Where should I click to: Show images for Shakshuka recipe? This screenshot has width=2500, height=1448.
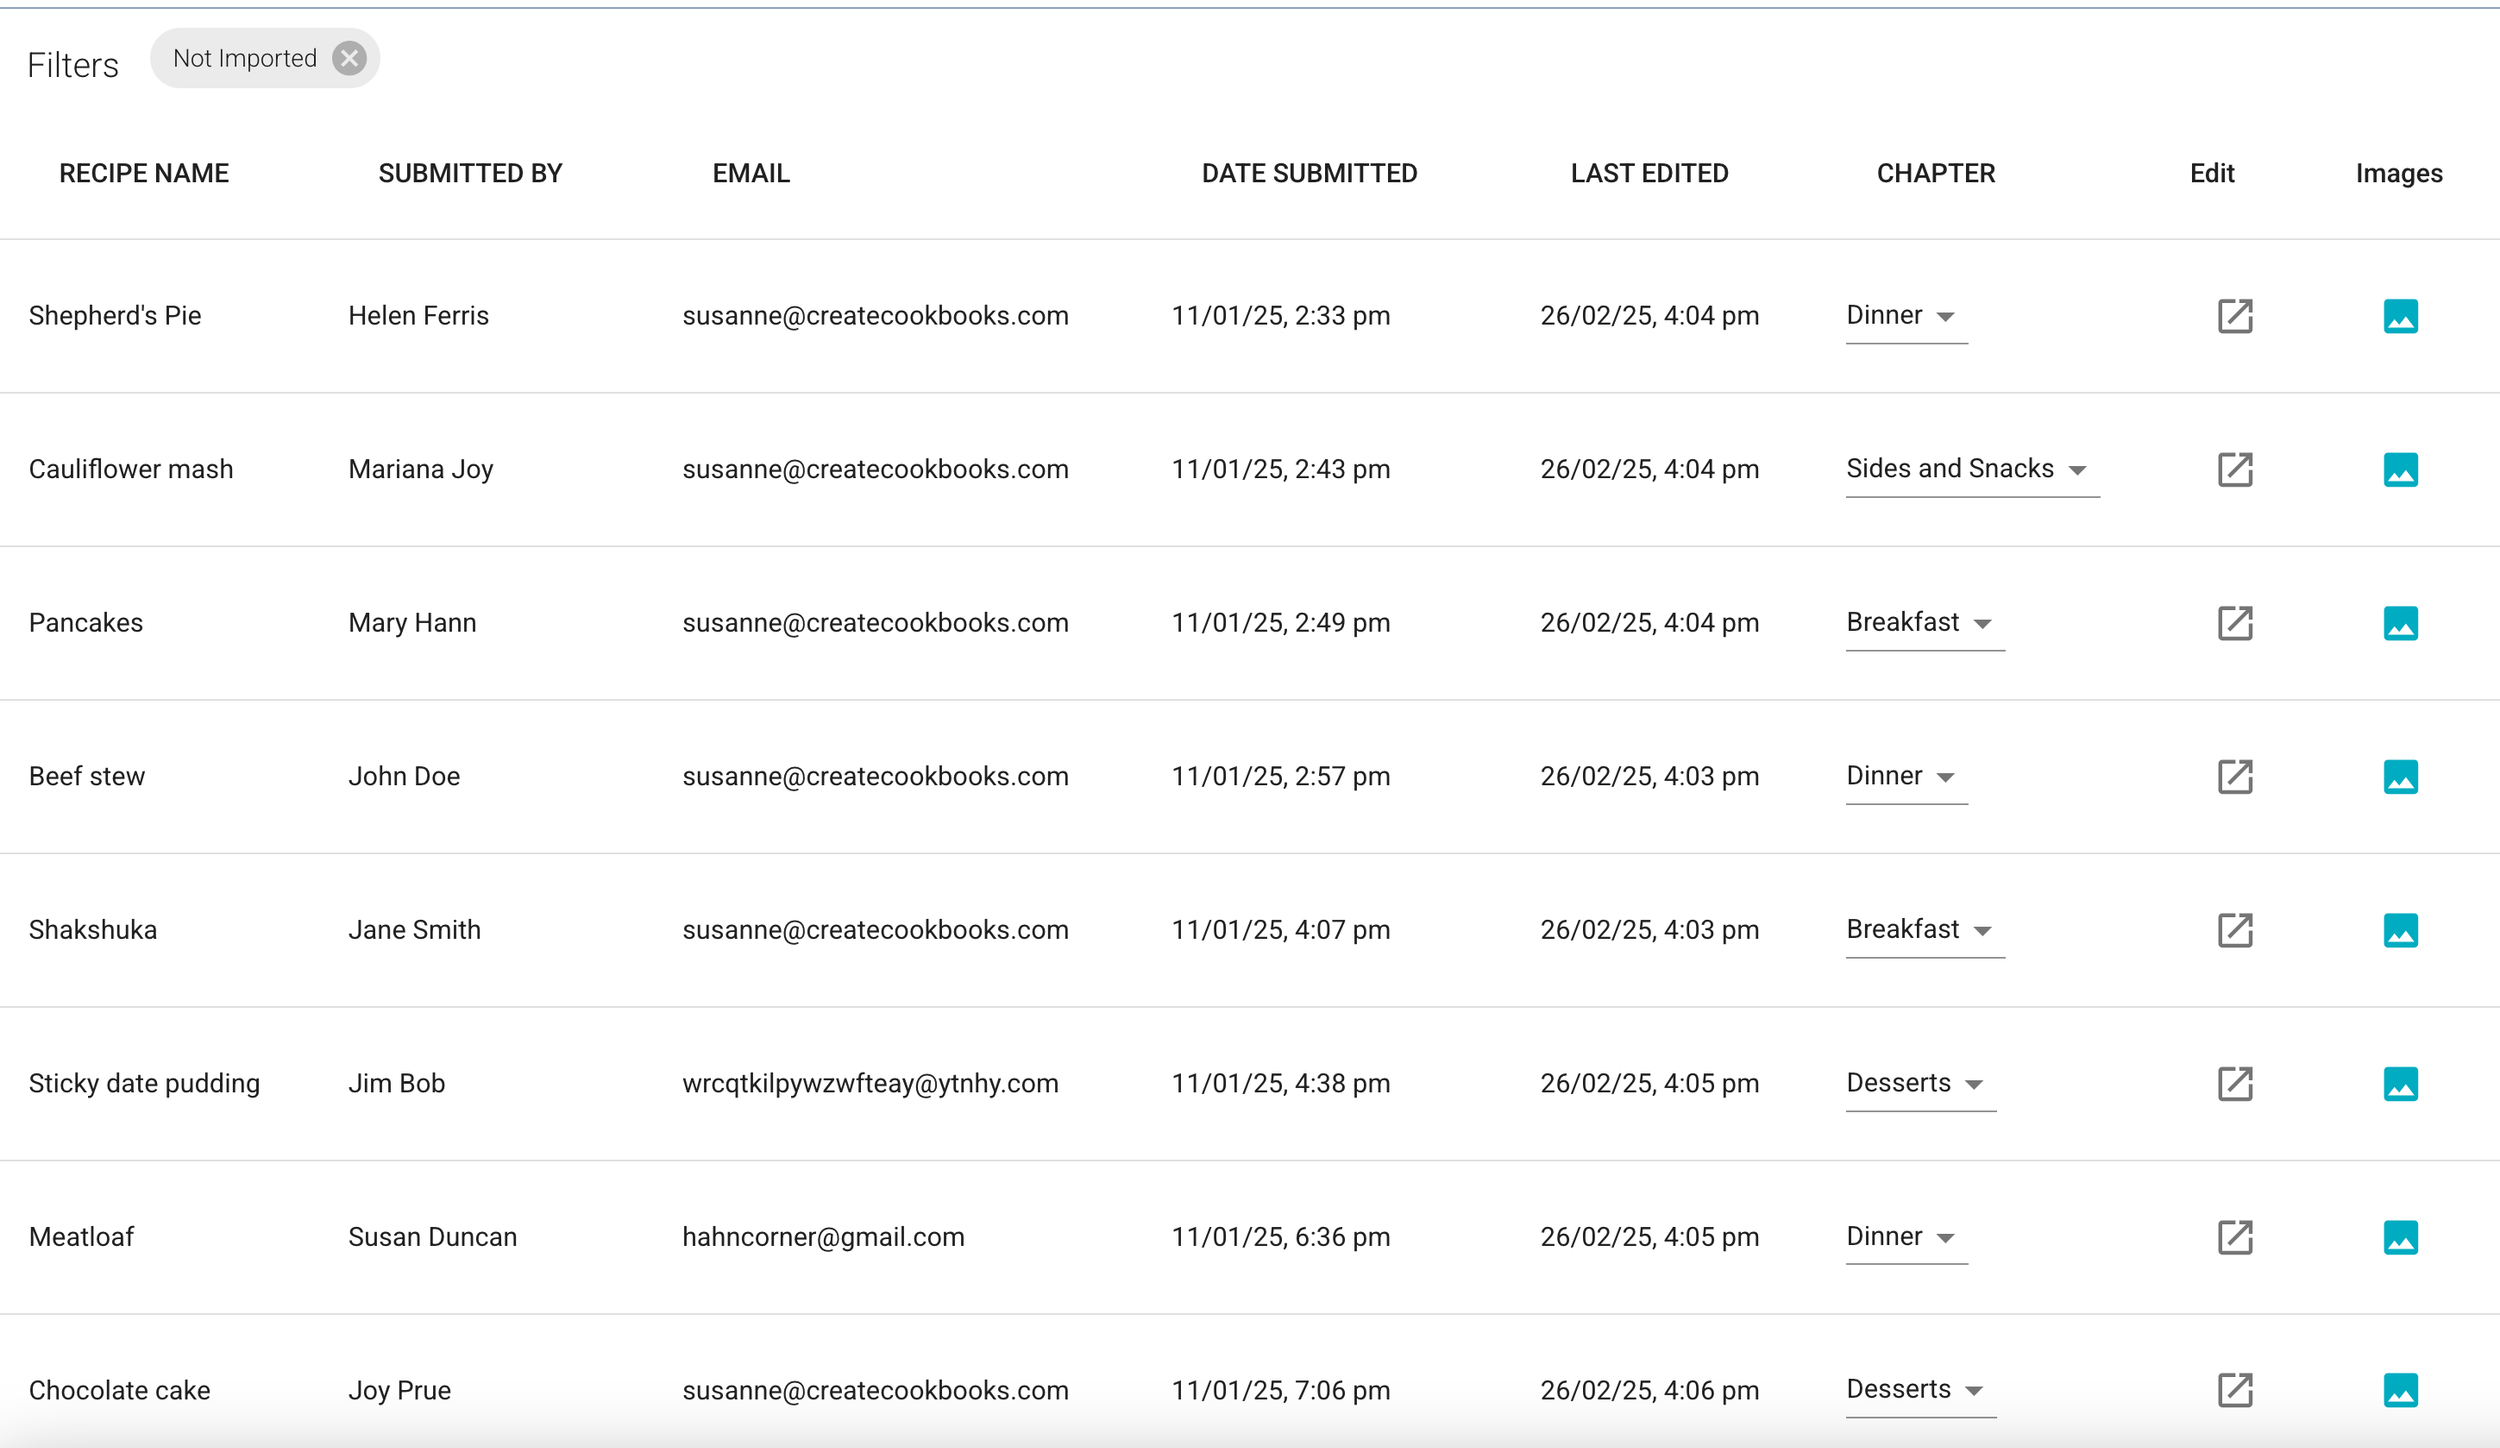[x=2400, y=930]
